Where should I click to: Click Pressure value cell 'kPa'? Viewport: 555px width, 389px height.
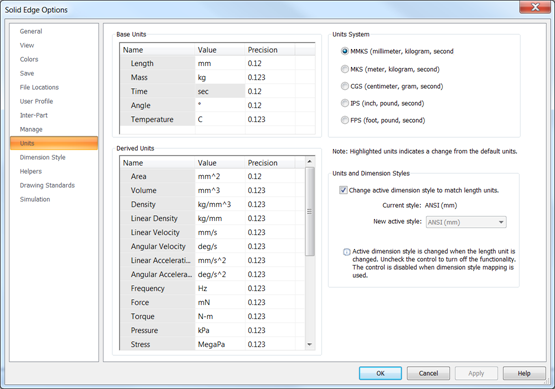[x=220, y=330]
